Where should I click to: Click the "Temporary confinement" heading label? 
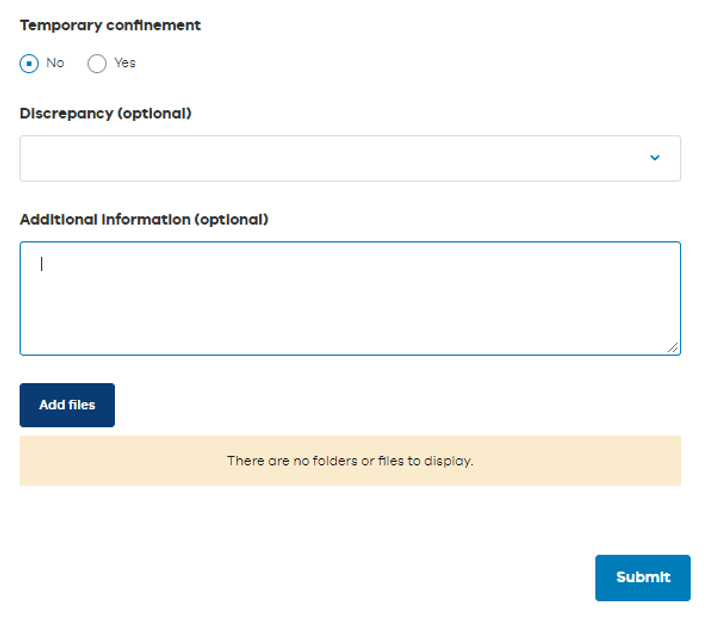(110, 25)
